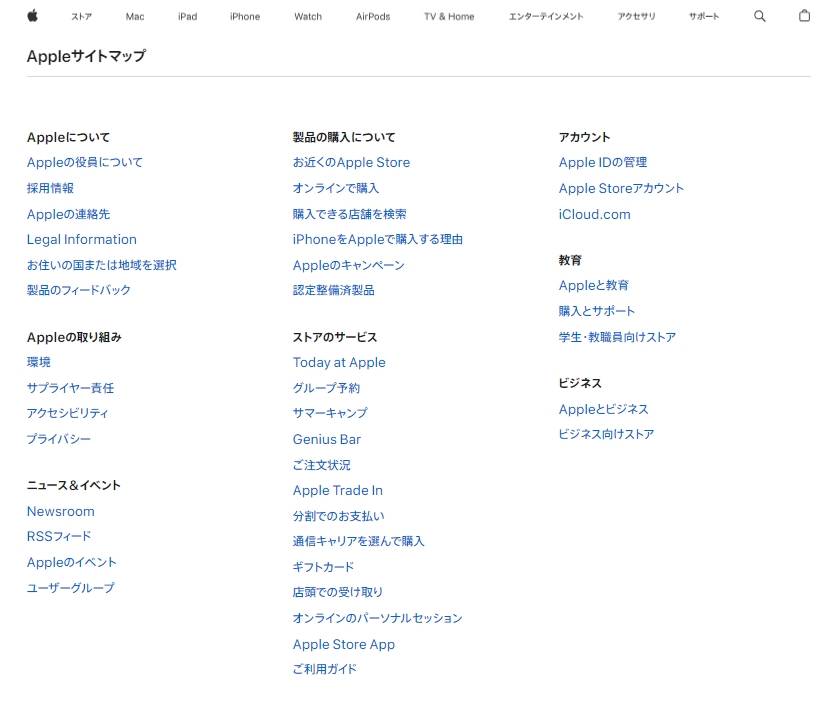This screenshot has height=719, width=823.
Task: Click the Apple Trade In link
Action: [x=338, y=490]
